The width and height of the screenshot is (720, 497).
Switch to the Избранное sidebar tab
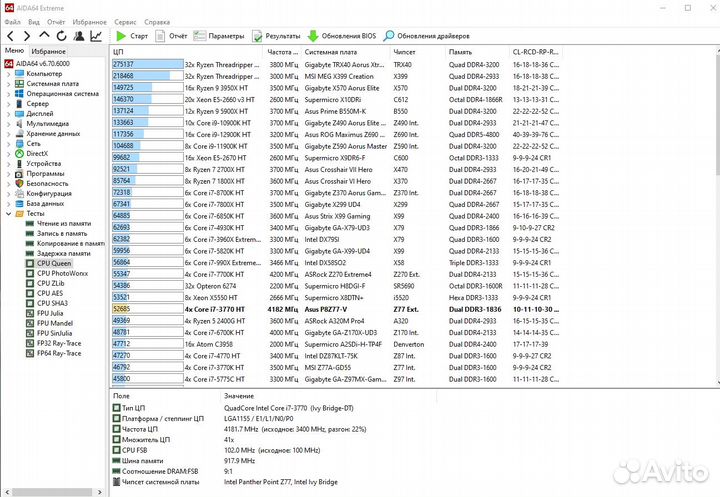click(x=48, y=51)
